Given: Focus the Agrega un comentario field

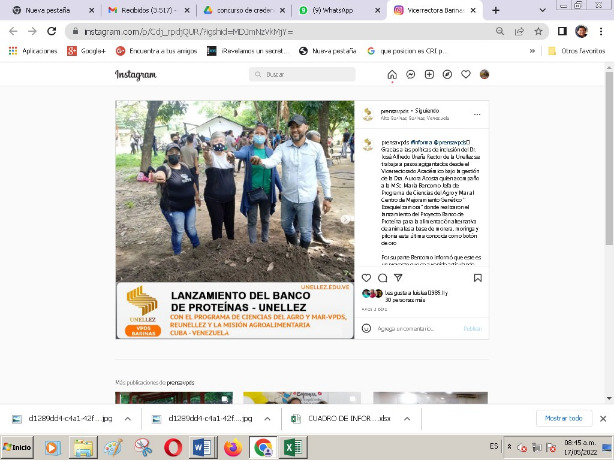Looking at the screenshot, I should point(405,328).
